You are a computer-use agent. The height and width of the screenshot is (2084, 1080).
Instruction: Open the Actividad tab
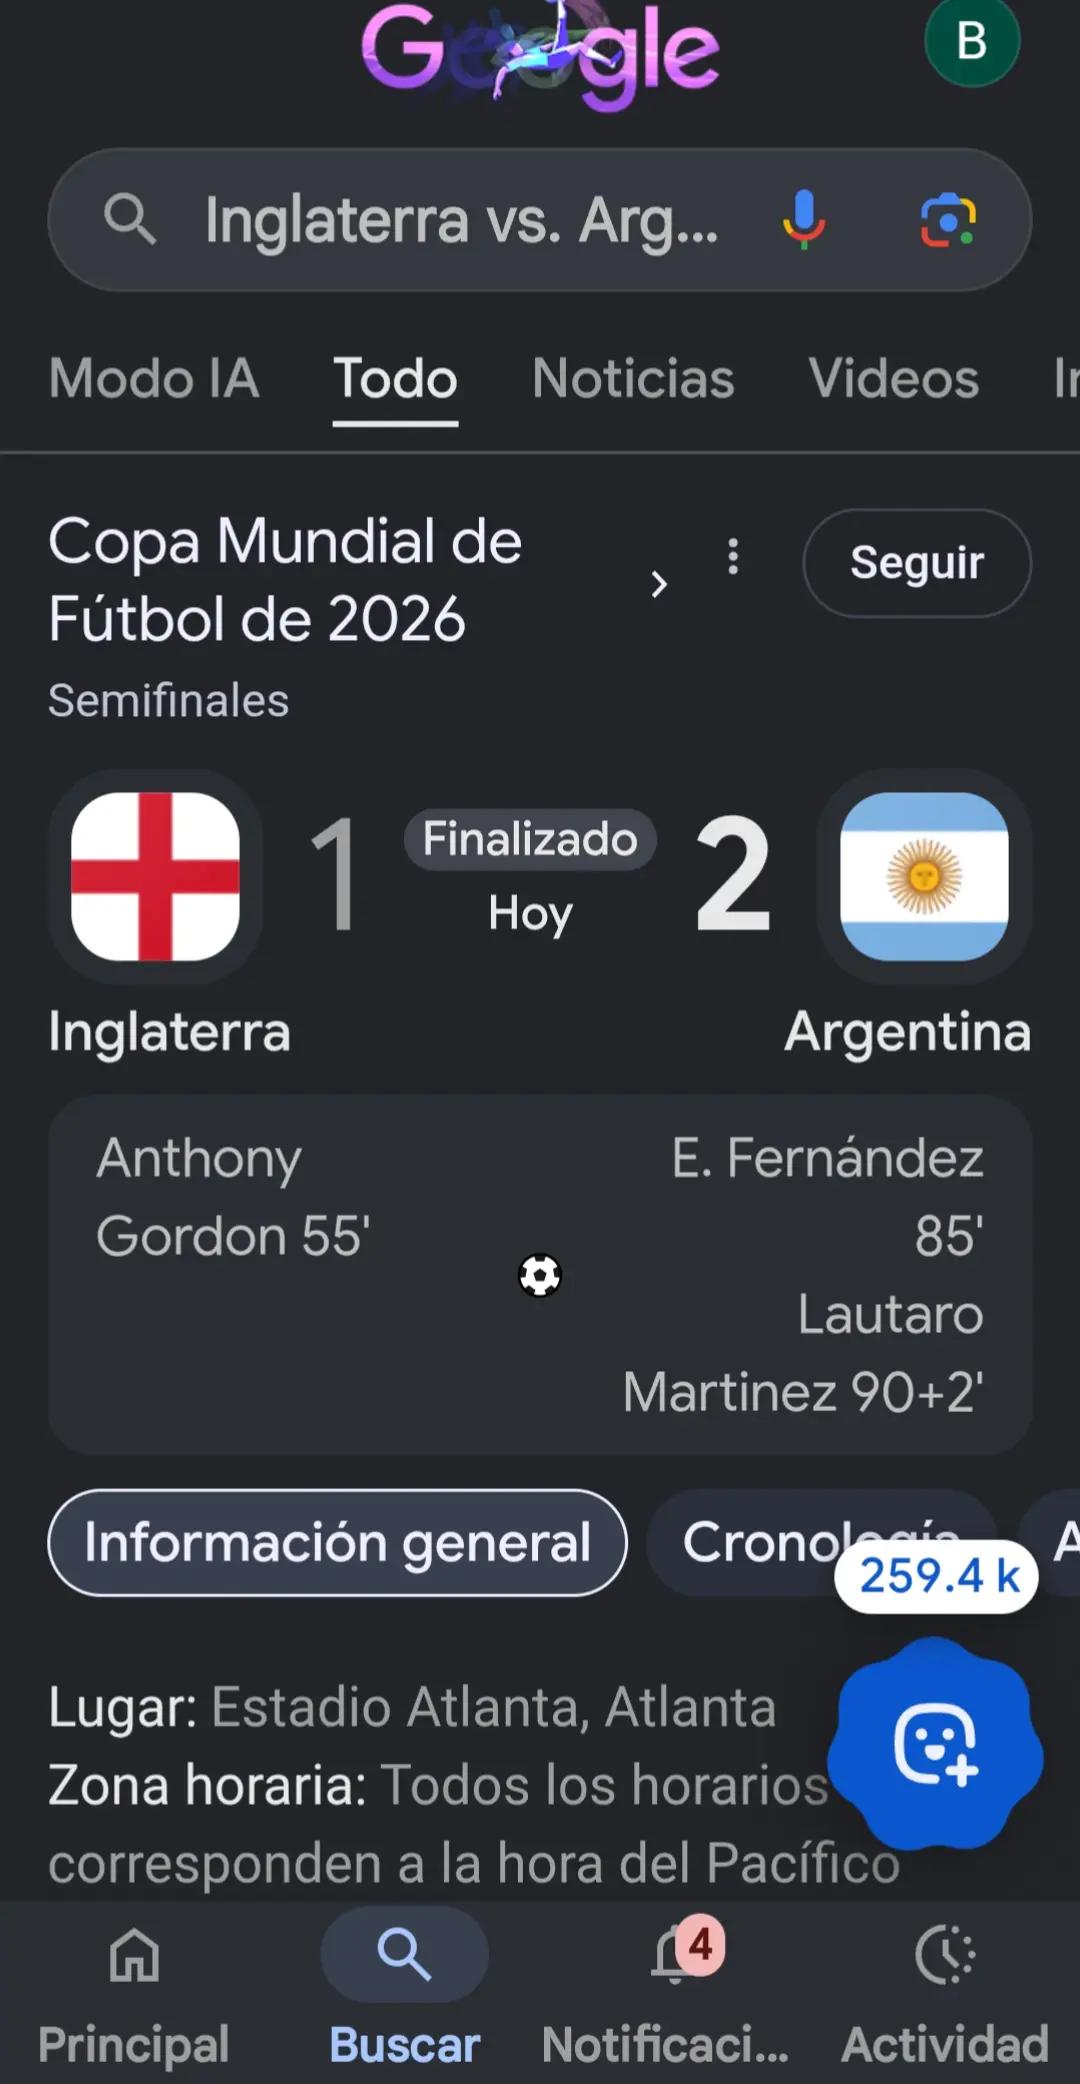945,1990
